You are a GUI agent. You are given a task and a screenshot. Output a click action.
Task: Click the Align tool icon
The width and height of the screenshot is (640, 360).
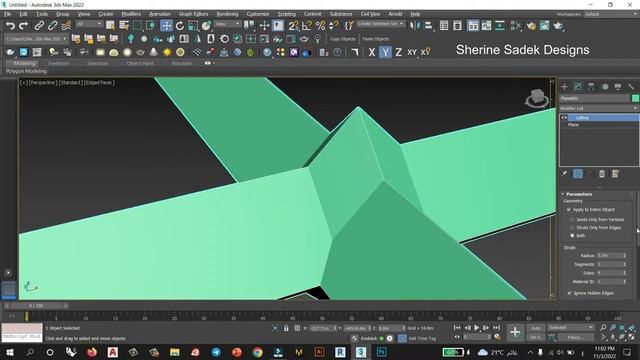pyautogui.click(x=428, y=26)
